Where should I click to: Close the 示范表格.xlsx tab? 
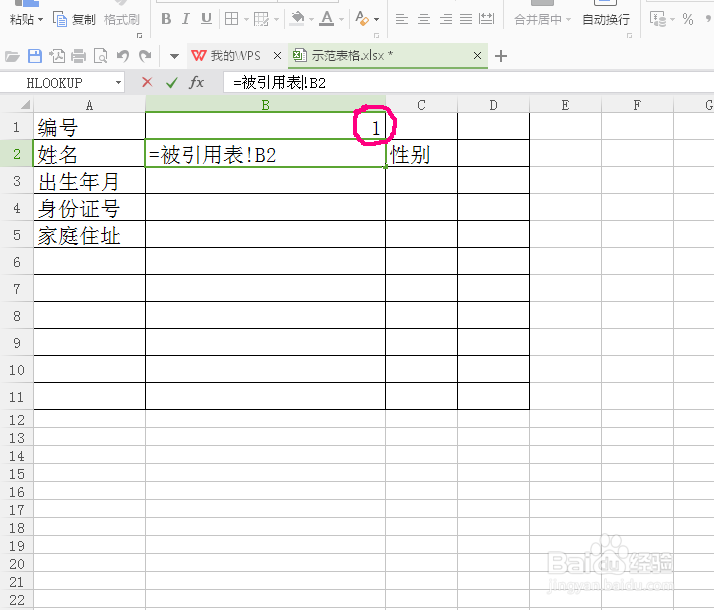(x=477, y=56)
